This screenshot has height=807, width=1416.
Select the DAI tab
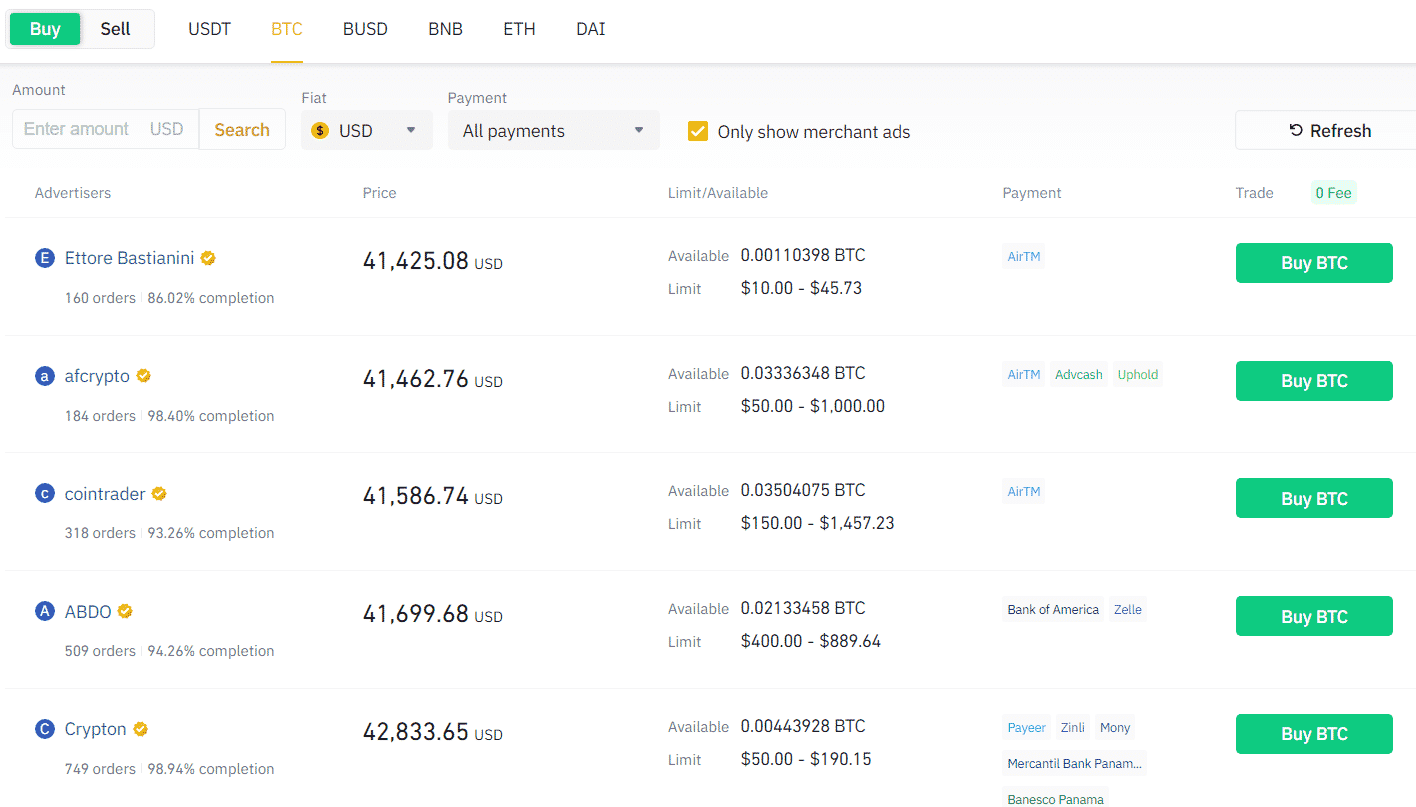591,29
